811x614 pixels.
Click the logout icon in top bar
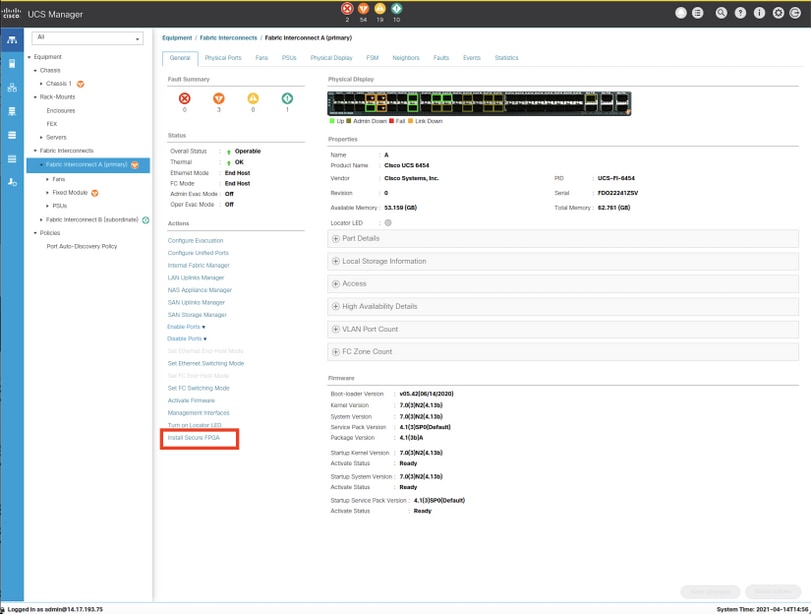tap(795, 13)
